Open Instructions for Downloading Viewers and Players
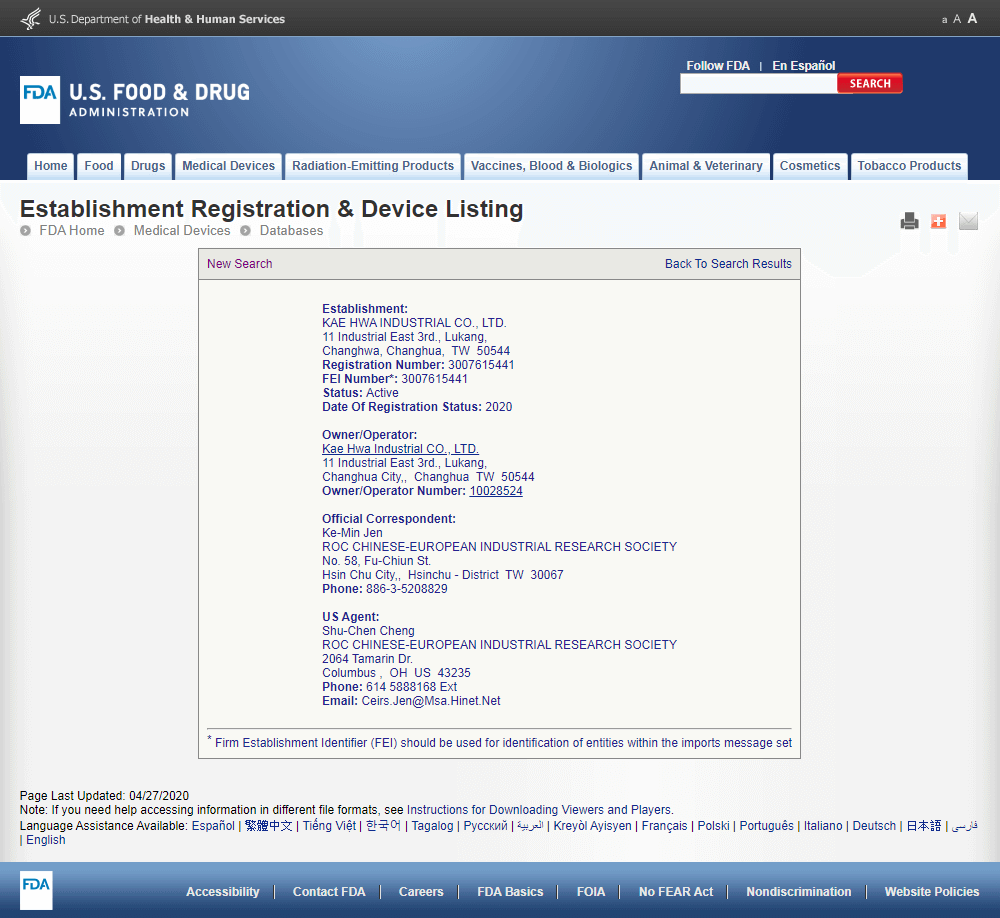The width and height of the screenshot is (1000, 918). coord(539,810)
